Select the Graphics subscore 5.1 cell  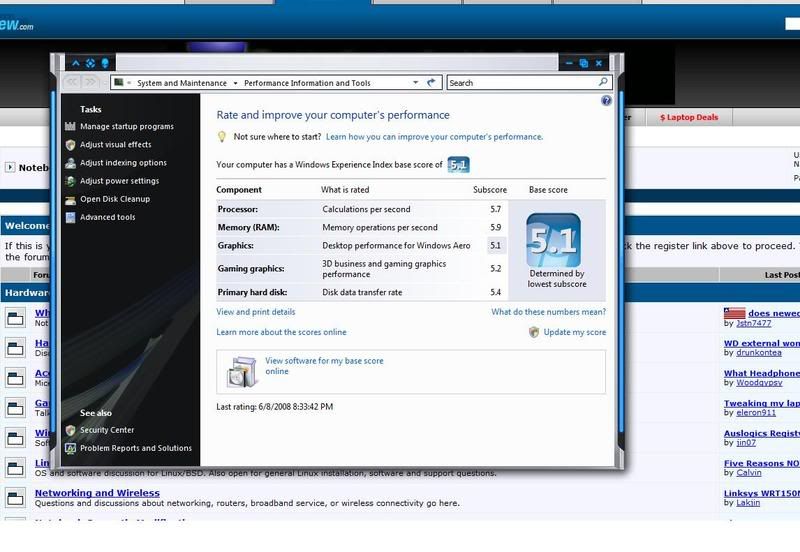point(495,245)
